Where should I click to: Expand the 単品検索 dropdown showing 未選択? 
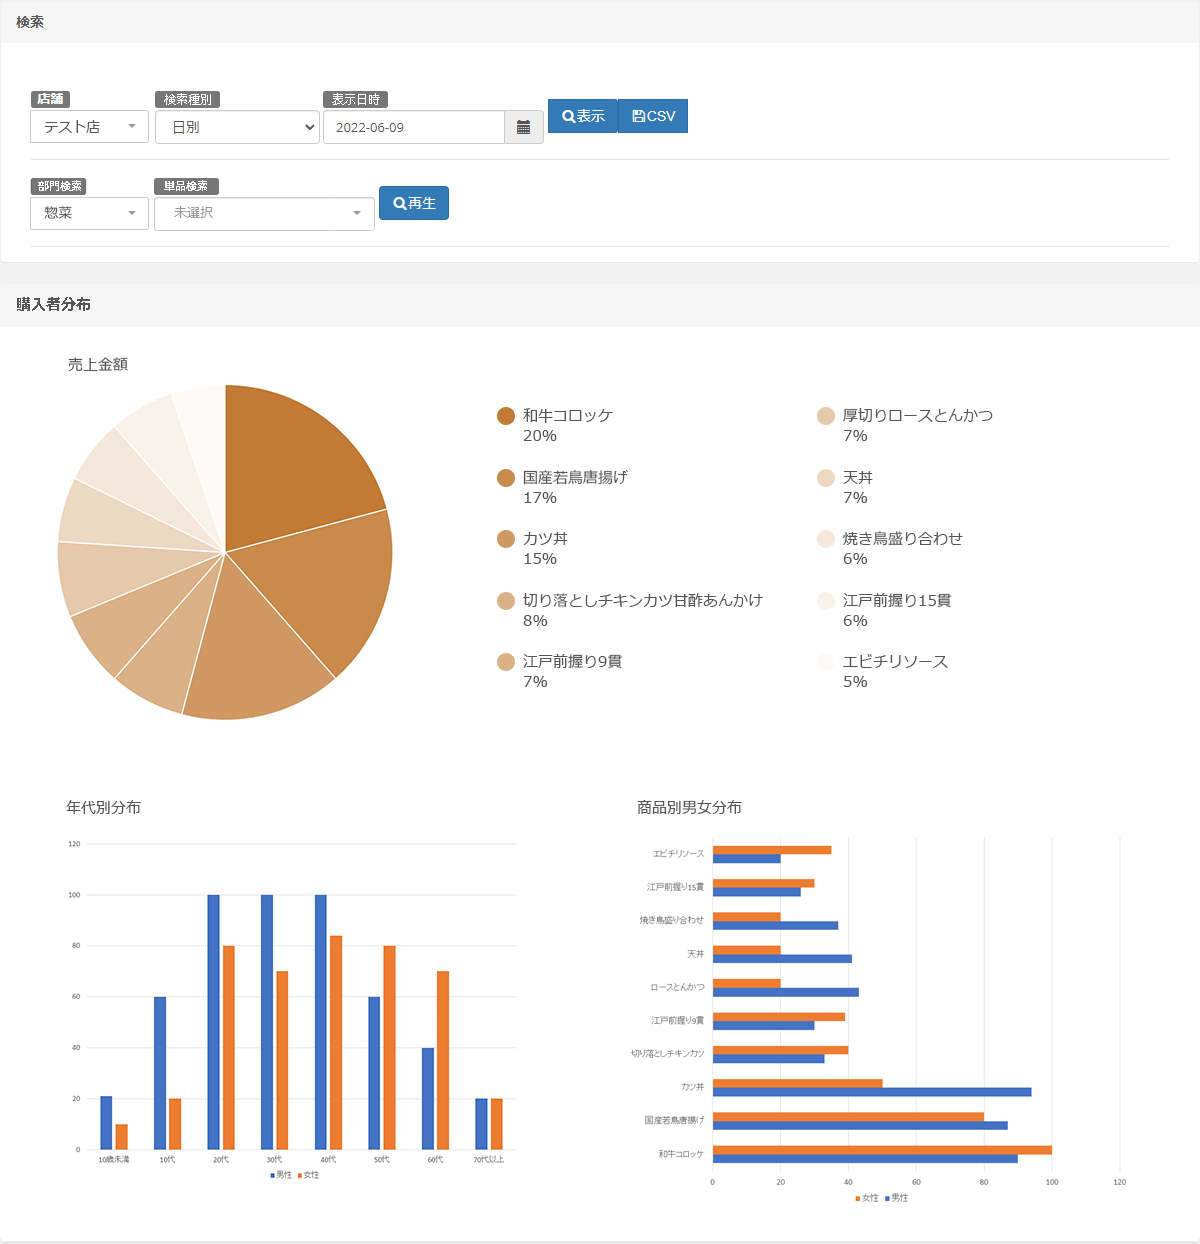point(264,213)
